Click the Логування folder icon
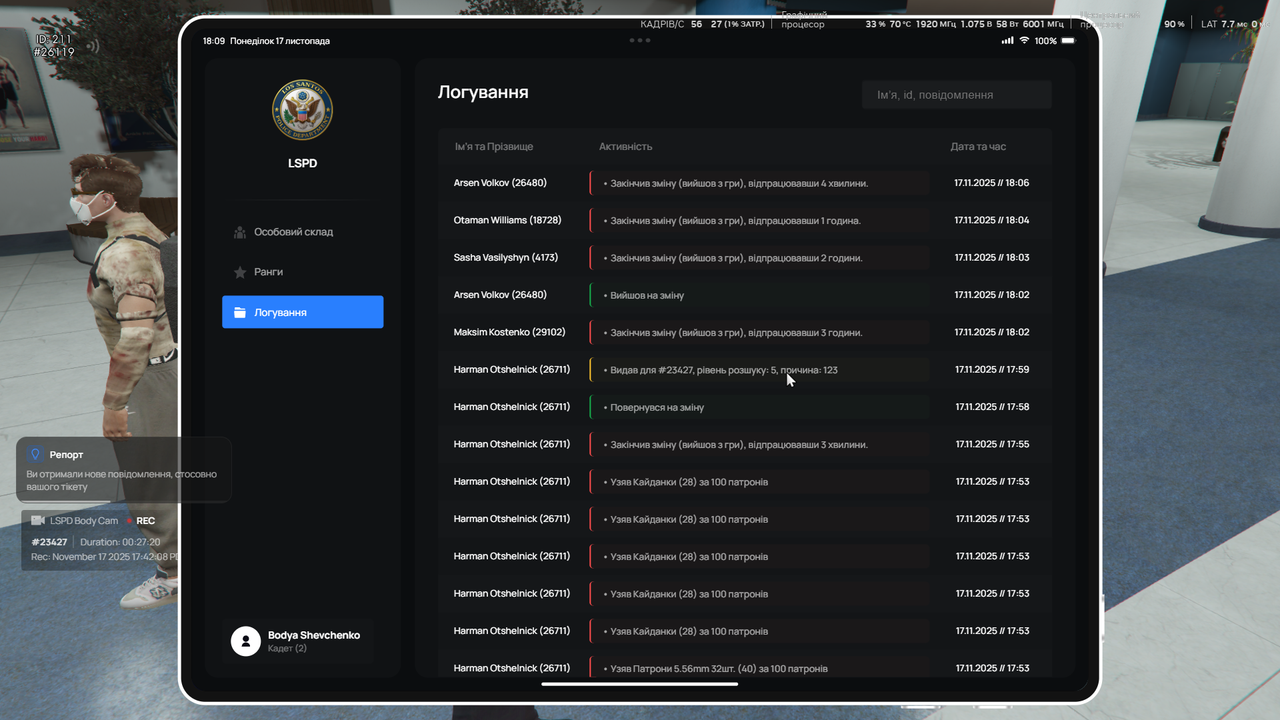Image resolution: width=1280 pixels, height=720 pixels. point(240,312)
